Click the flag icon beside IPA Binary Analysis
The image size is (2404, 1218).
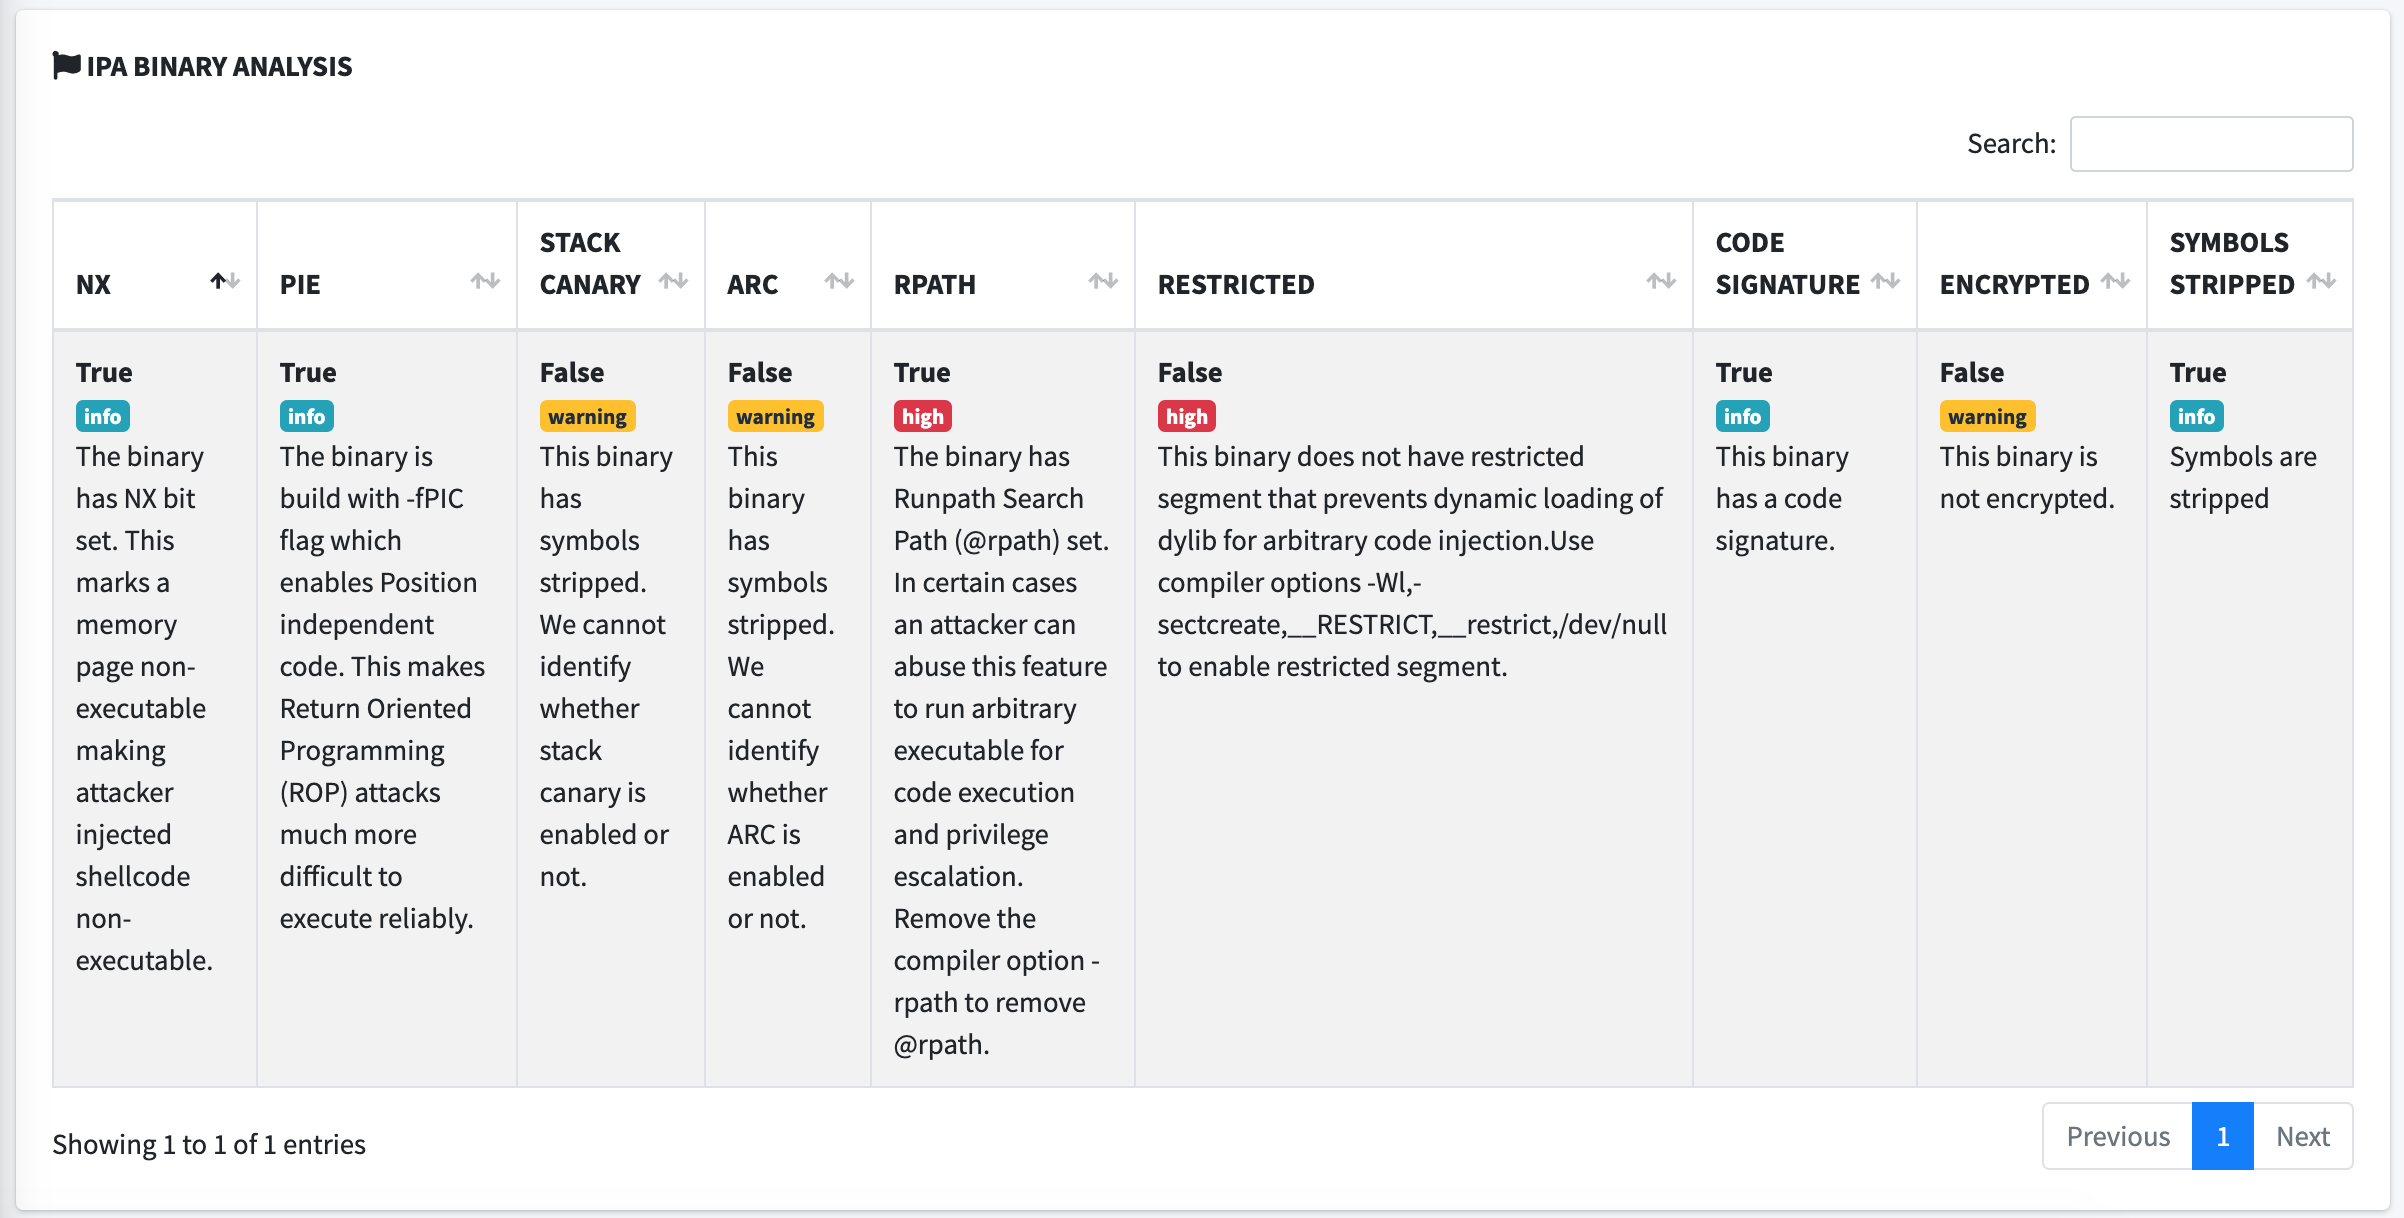coord(66,65)
